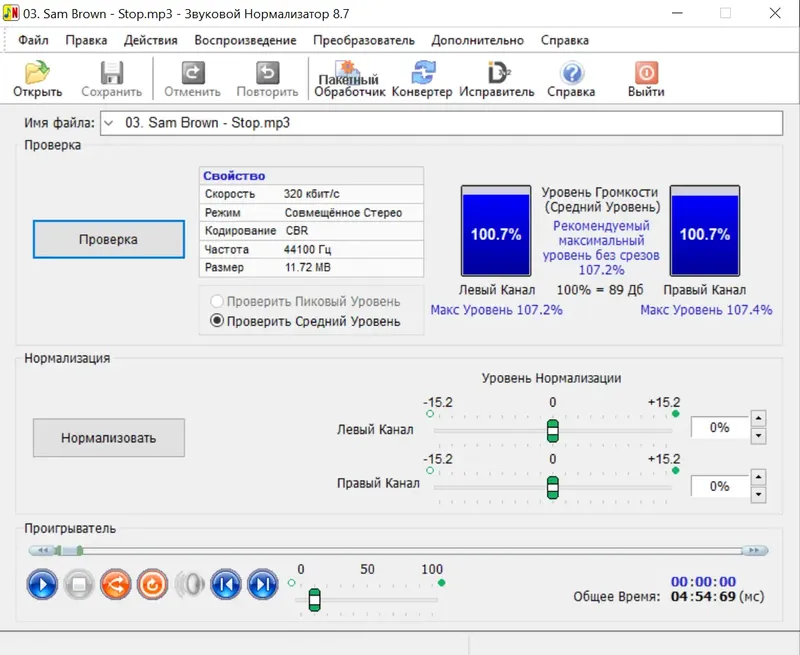Image resolution: width=800 pixels, height=655 pixels.
Task: Launch the Пакетный Обработчик batch processor
Action: tap(348, 78)
